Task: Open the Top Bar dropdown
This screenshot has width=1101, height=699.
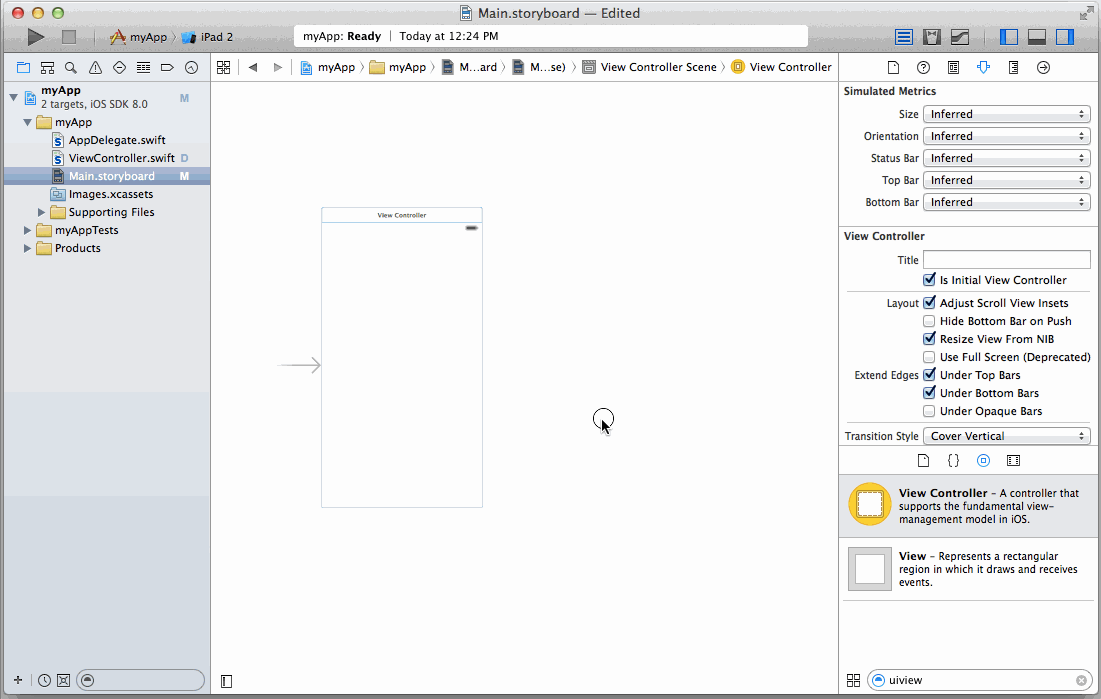Action: point(1006,180)
